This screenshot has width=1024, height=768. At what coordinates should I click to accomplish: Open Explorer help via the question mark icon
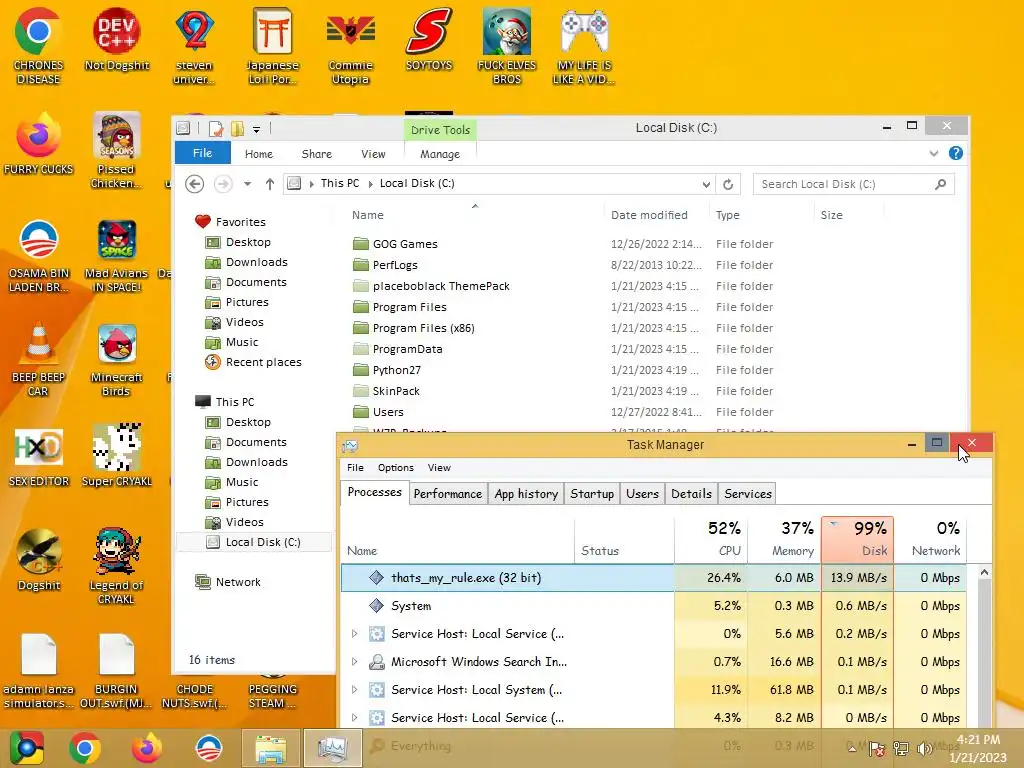point(955,153)
